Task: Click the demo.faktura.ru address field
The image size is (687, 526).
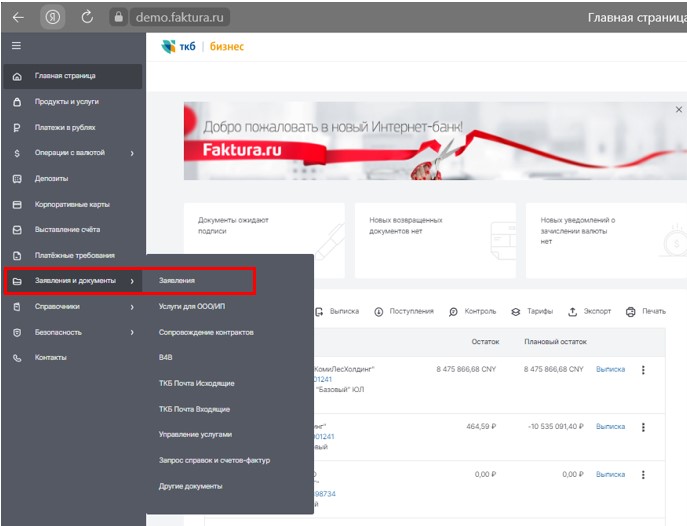Action: click(x=180, y=18)
